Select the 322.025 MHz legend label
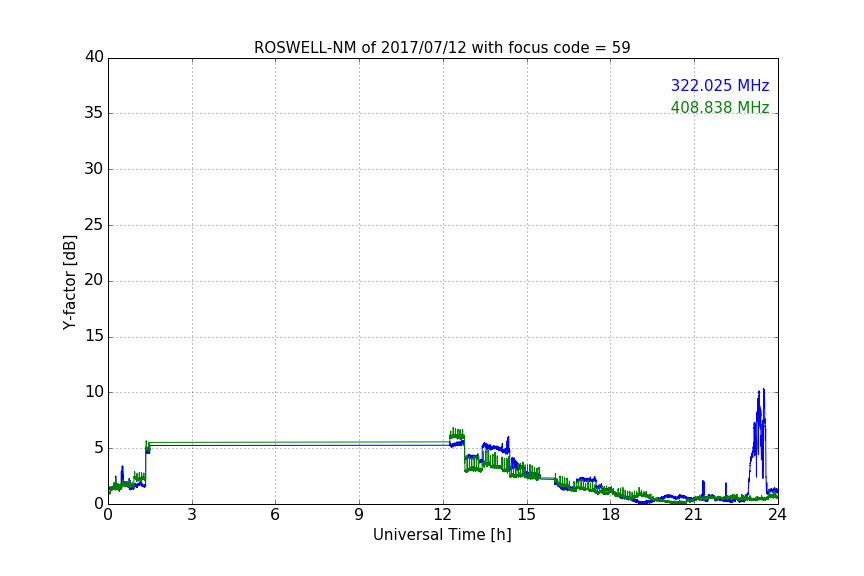 click(x=720, y=85)
